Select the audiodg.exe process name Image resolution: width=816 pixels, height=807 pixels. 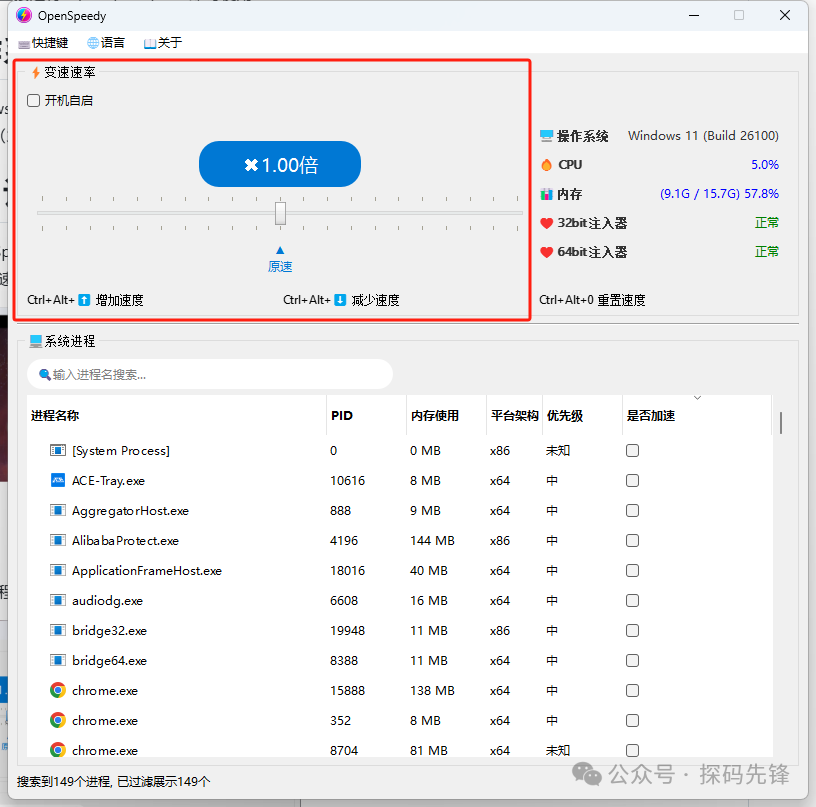[x=107, y=601]
